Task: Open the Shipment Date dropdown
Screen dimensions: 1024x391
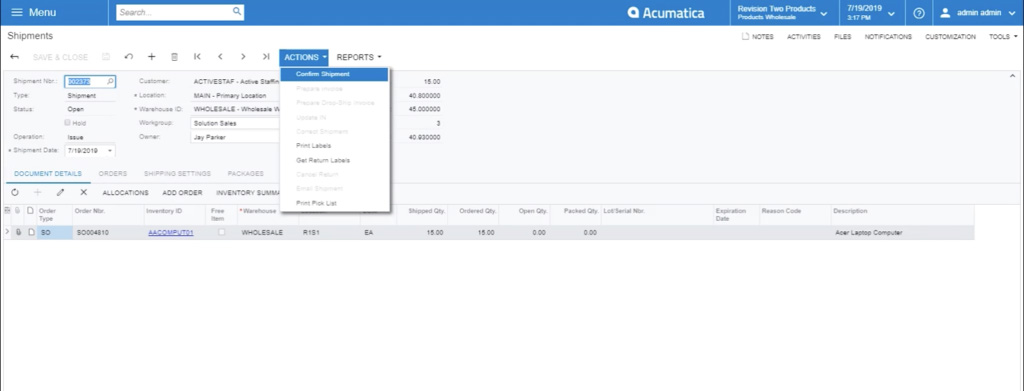Action: 110,151
